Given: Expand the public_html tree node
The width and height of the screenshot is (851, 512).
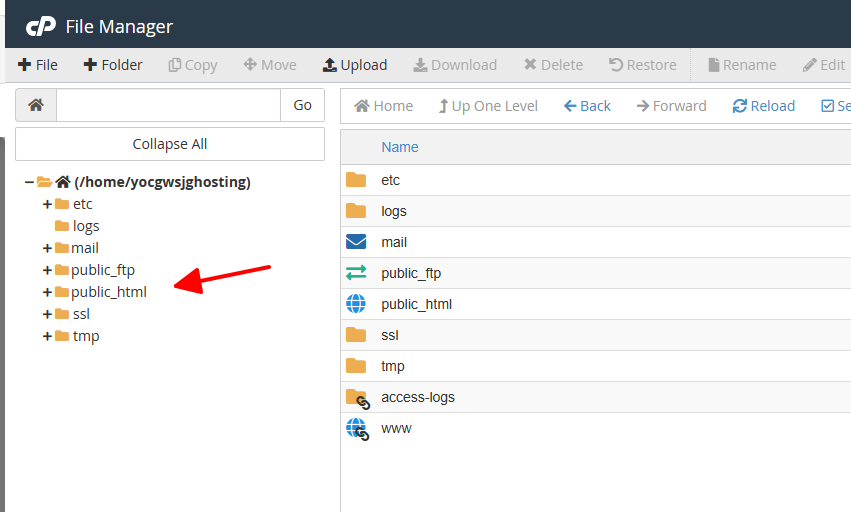Looking at the screenshot, I should pyautogui.click(x=47, y=292).
